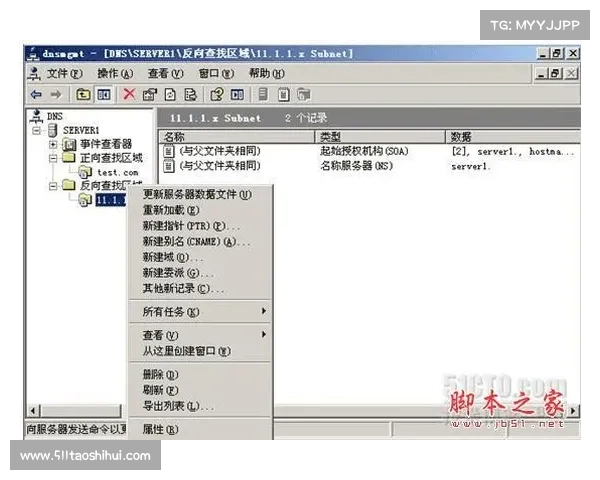The image size is (600, 480).
Task: Click the new record document toolbar icon
Action: tap(284, 94)
